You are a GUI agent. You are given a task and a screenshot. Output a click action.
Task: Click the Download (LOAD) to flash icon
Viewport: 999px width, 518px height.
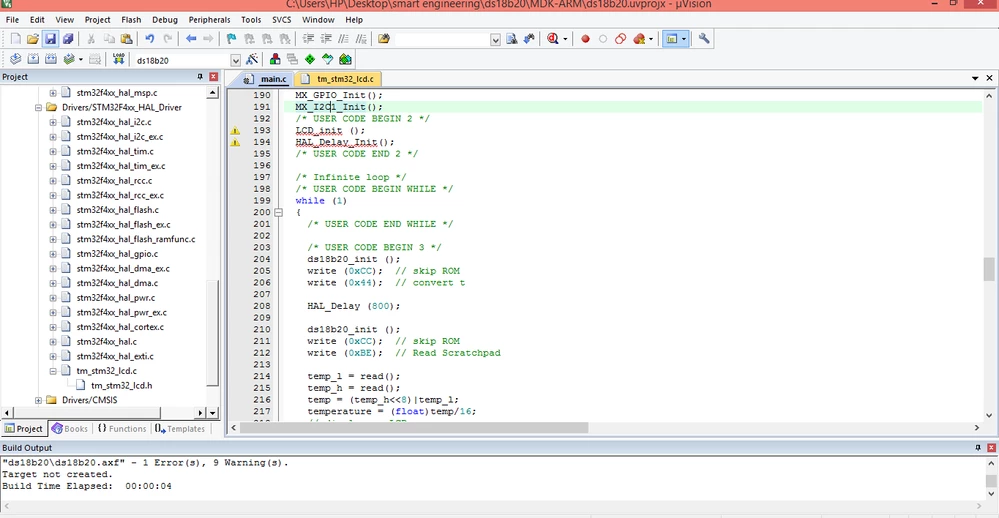[x=119, y=60]
